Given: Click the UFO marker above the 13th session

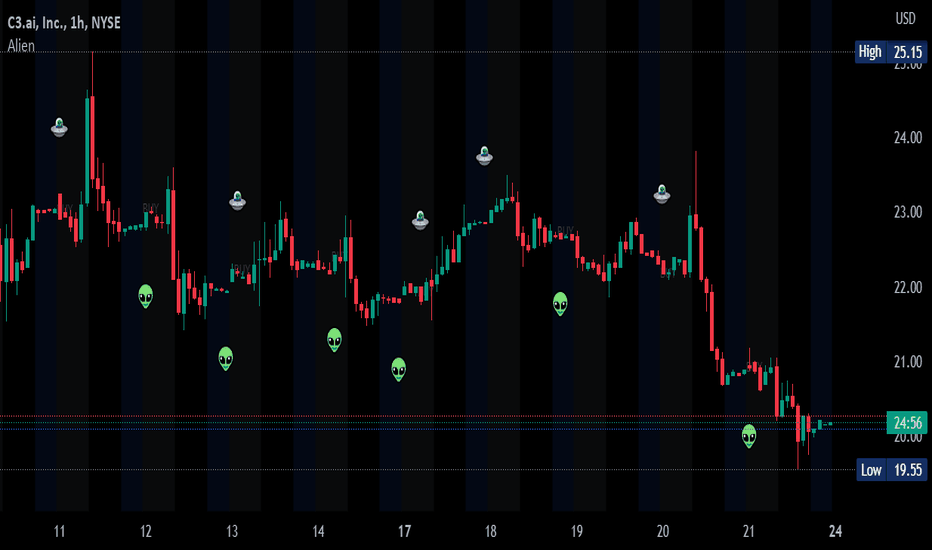Looking at the screenshot, I should (237, 200).
